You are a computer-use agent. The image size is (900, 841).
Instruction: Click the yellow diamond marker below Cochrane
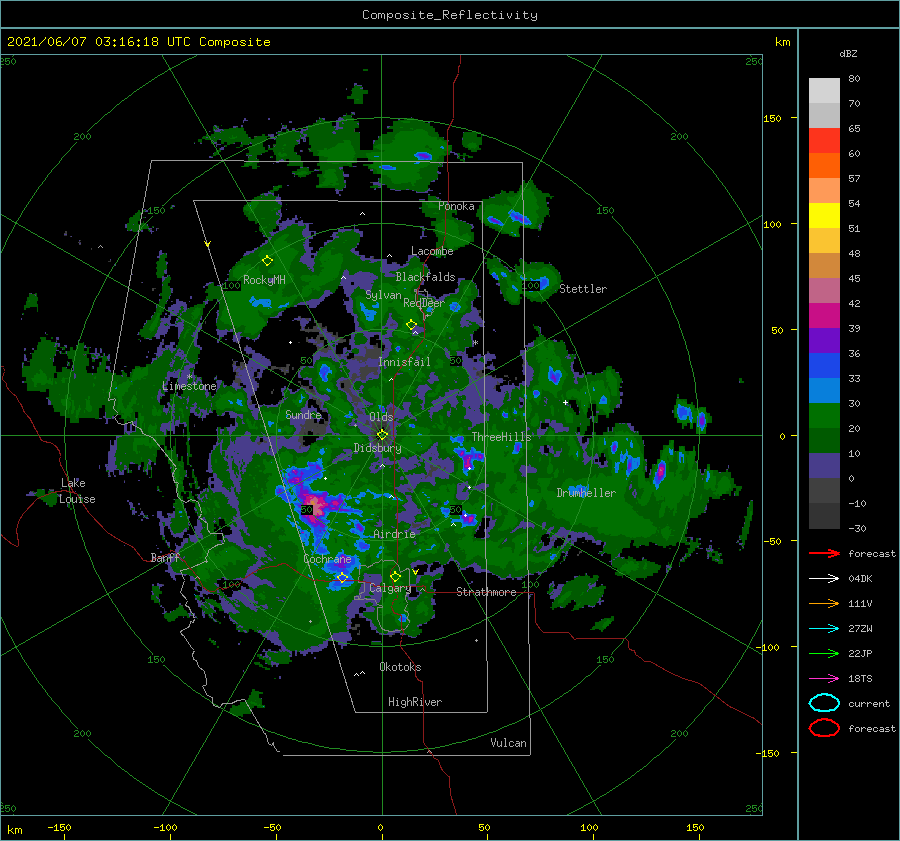coord(342,577)
